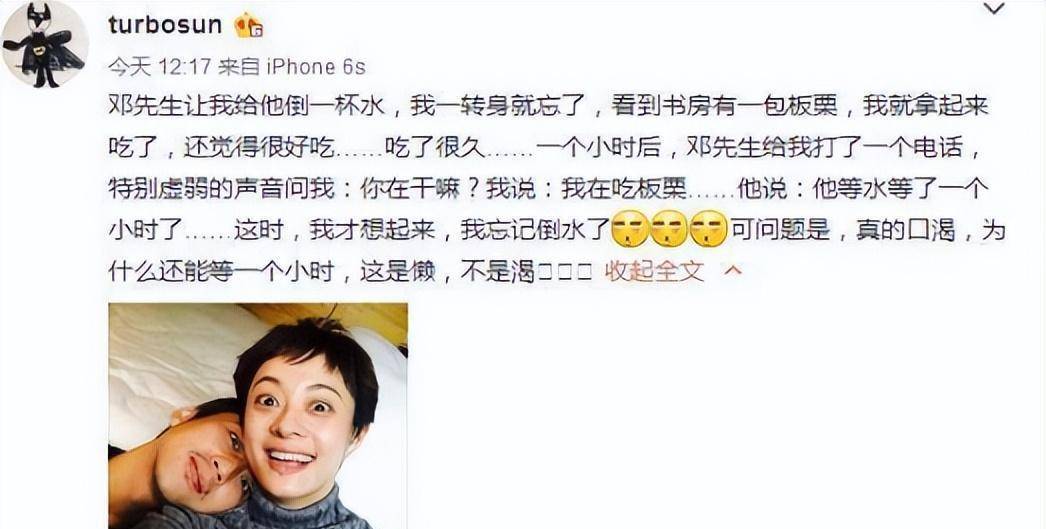Click the post line starting 特别虚弱的声音问我
Viewport: 1046px width, 529px height.
click(x=548, y=189)
